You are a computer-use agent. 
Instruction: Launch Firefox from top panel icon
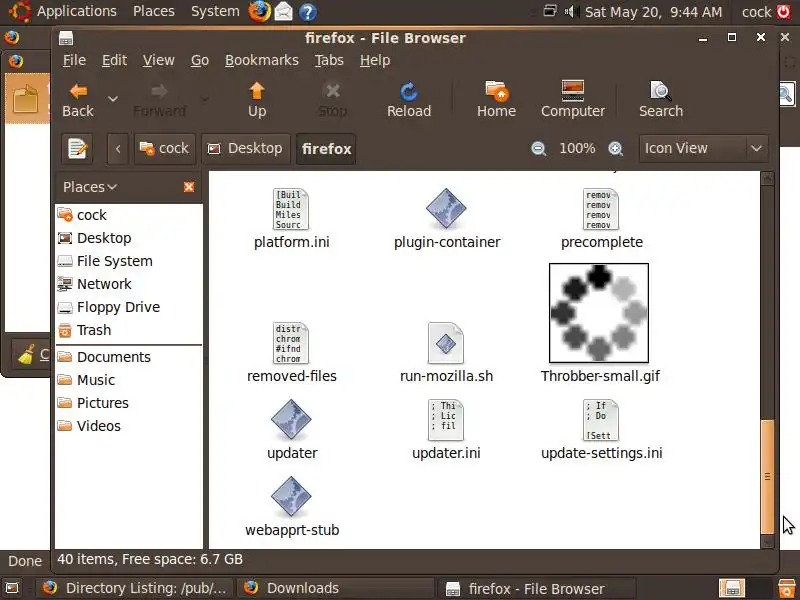pyautogui.click(x=259, y=11)
